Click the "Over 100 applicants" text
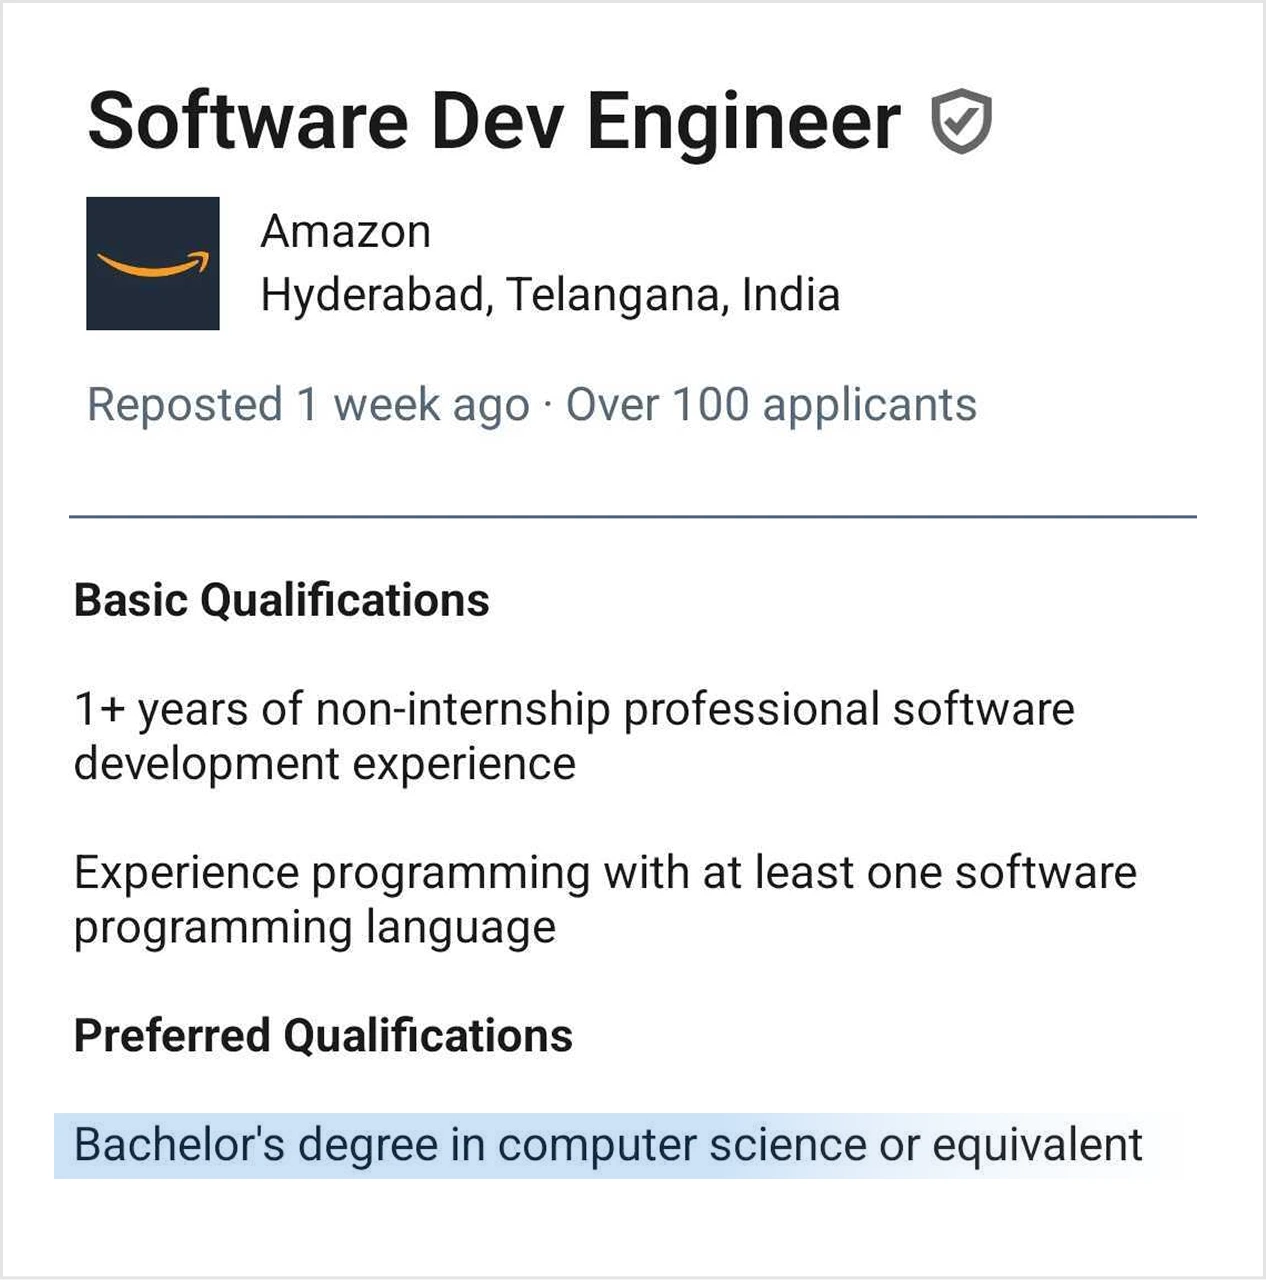 pos(771,405)
